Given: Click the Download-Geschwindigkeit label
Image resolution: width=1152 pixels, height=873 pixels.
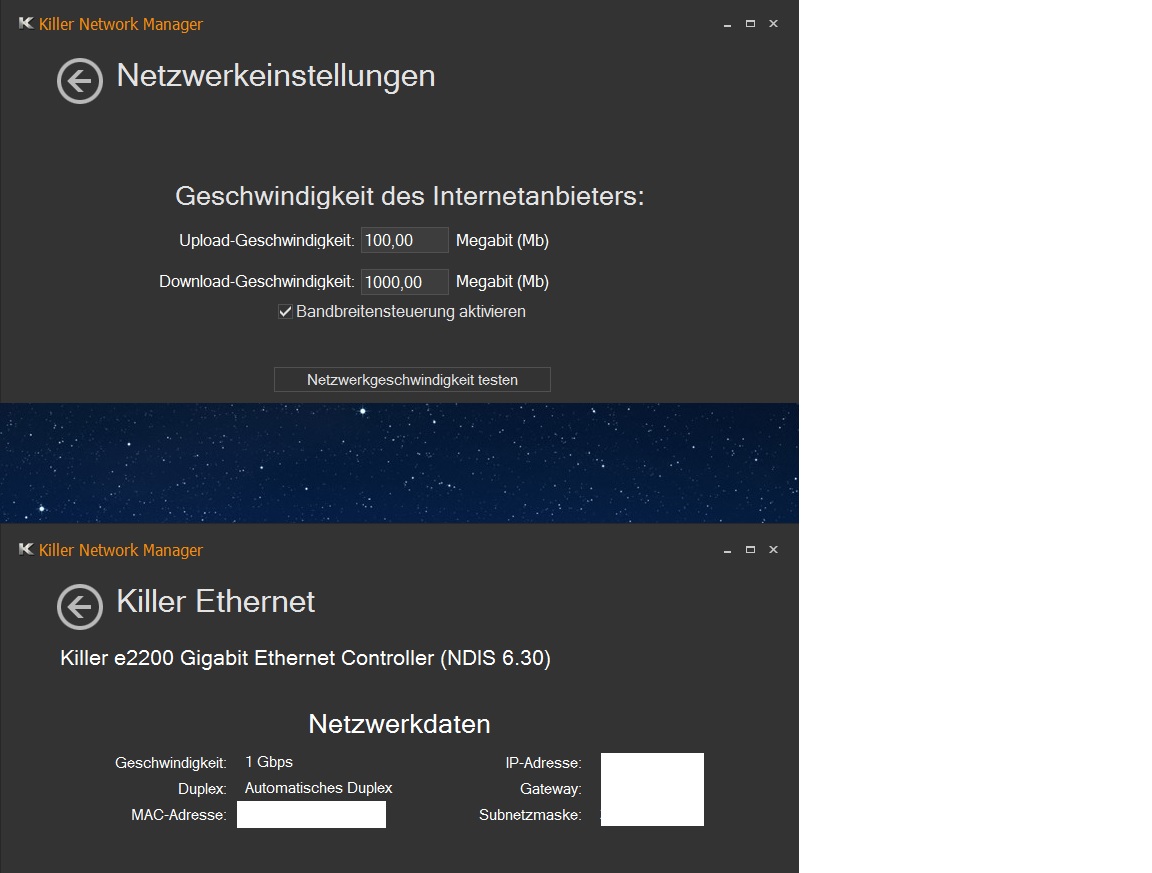Looking at the screenshot, I should pyautogui.click(x=257, y=282).
